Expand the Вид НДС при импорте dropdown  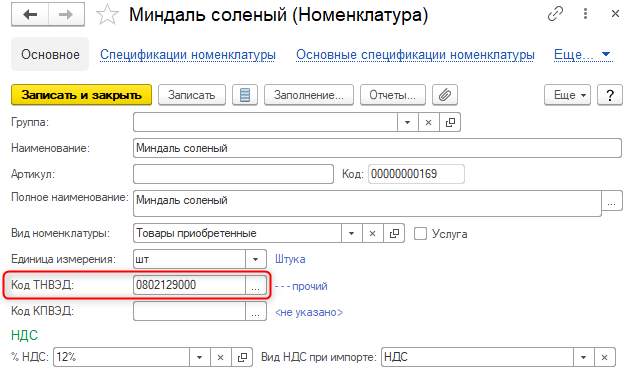[x=584, y=357]
